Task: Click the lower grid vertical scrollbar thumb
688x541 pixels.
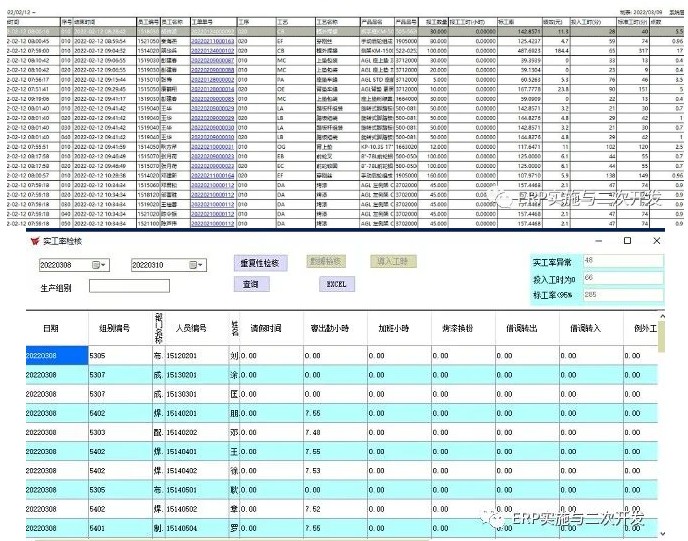Action: point(662,337)
